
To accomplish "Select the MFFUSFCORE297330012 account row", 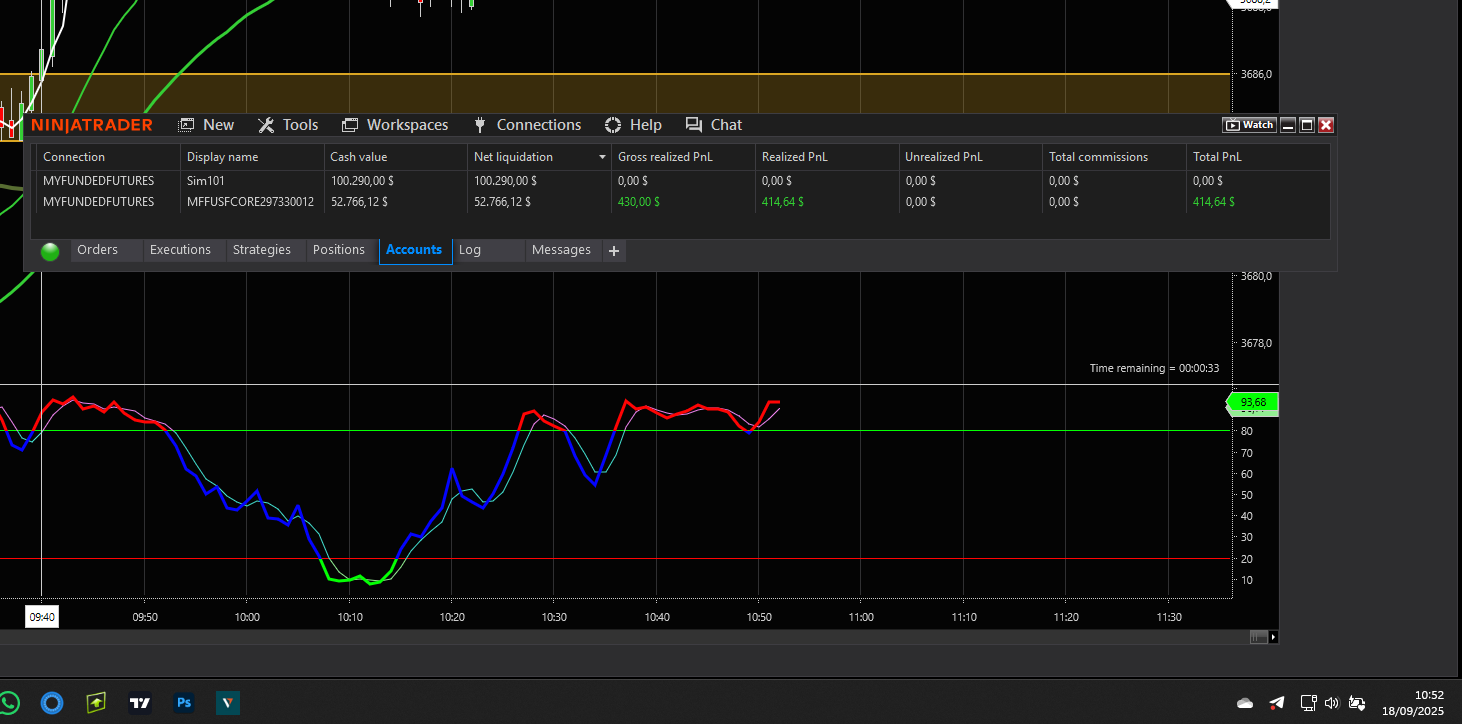I will (x=250, y=202).
